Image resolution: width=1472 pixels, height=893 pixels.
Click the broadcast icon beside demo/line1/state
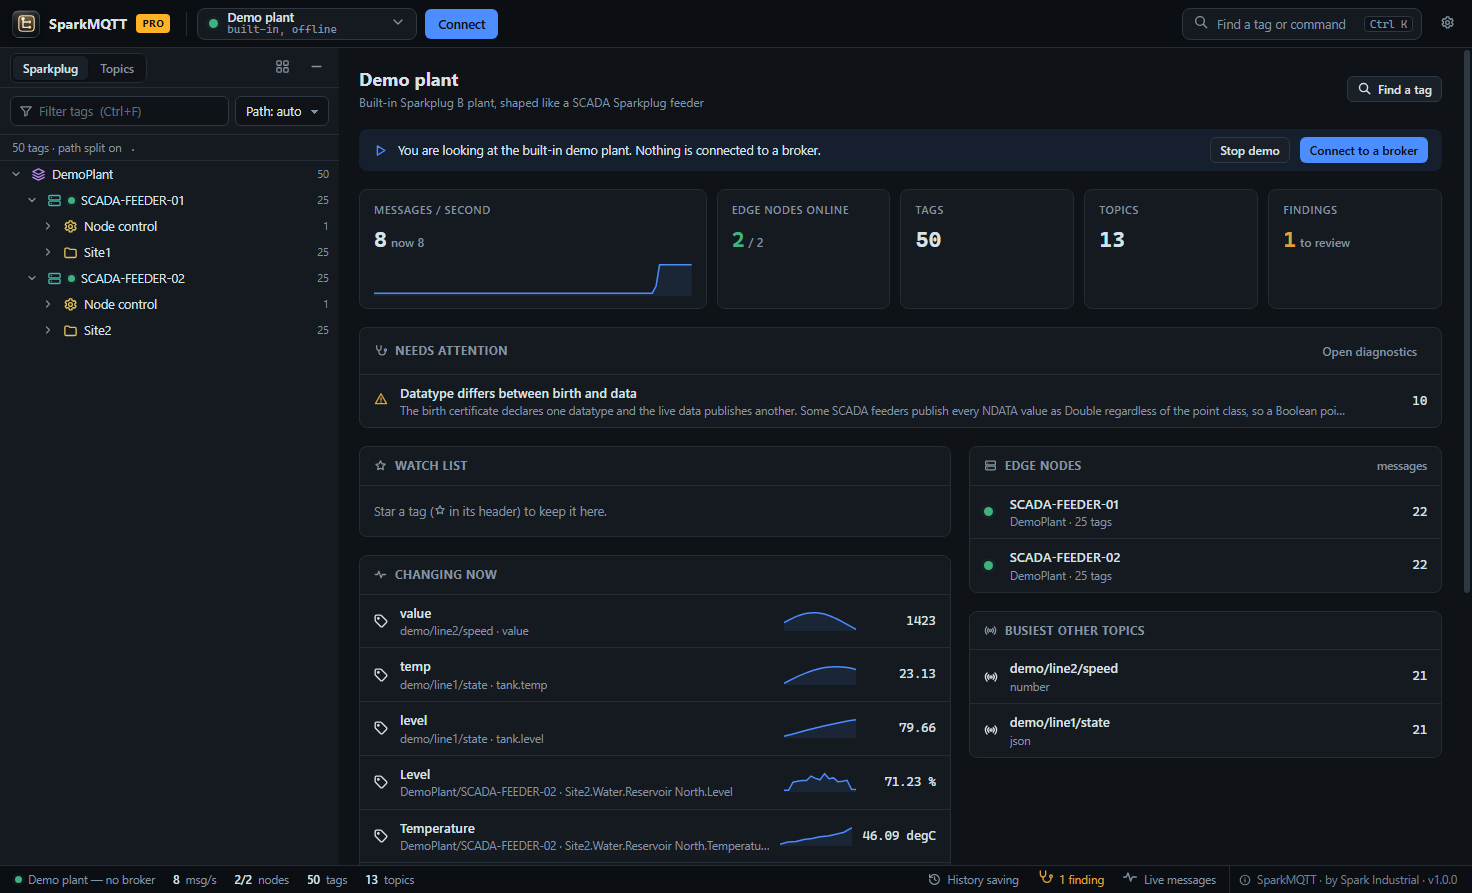point(991,731)
